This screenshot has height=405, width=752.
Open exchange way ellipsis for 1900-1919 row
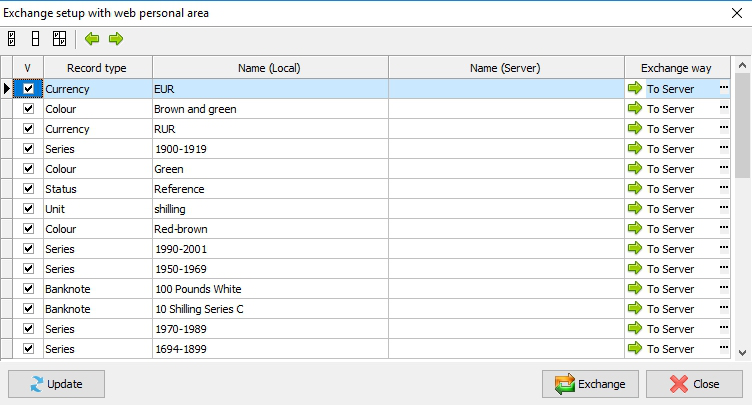pos(724,148)
